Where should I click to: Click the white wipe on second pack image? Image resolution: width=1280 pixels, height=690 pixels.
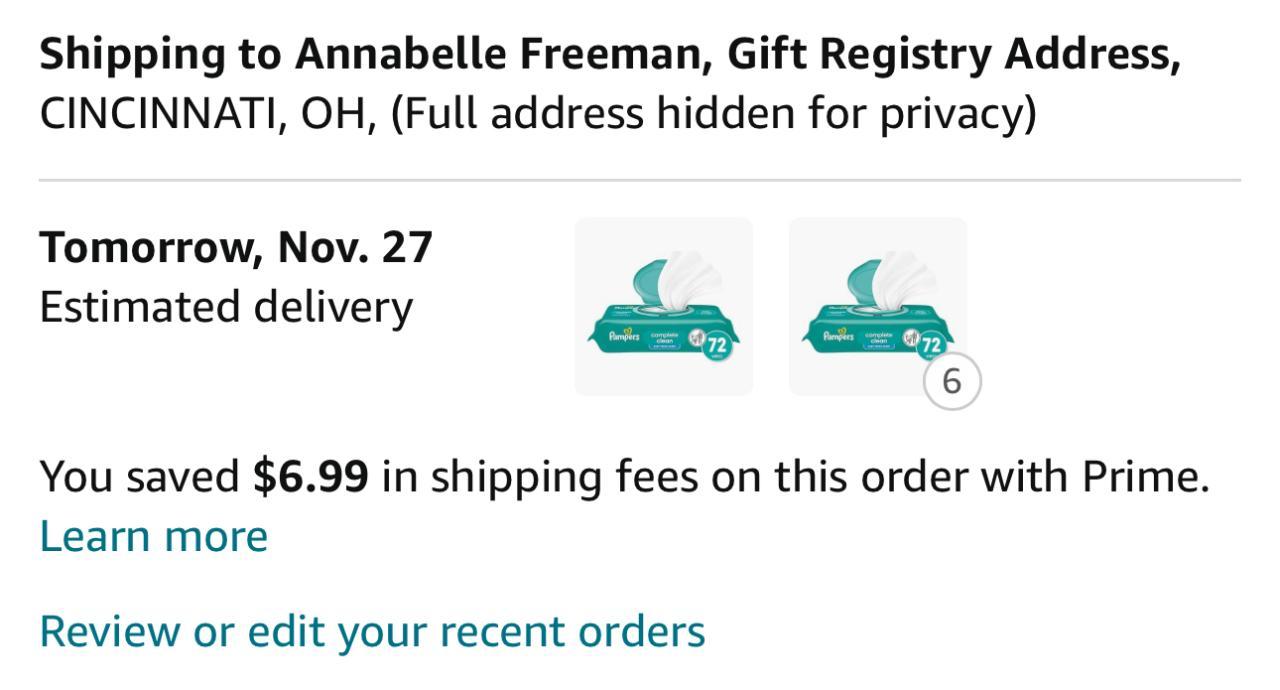907,274
